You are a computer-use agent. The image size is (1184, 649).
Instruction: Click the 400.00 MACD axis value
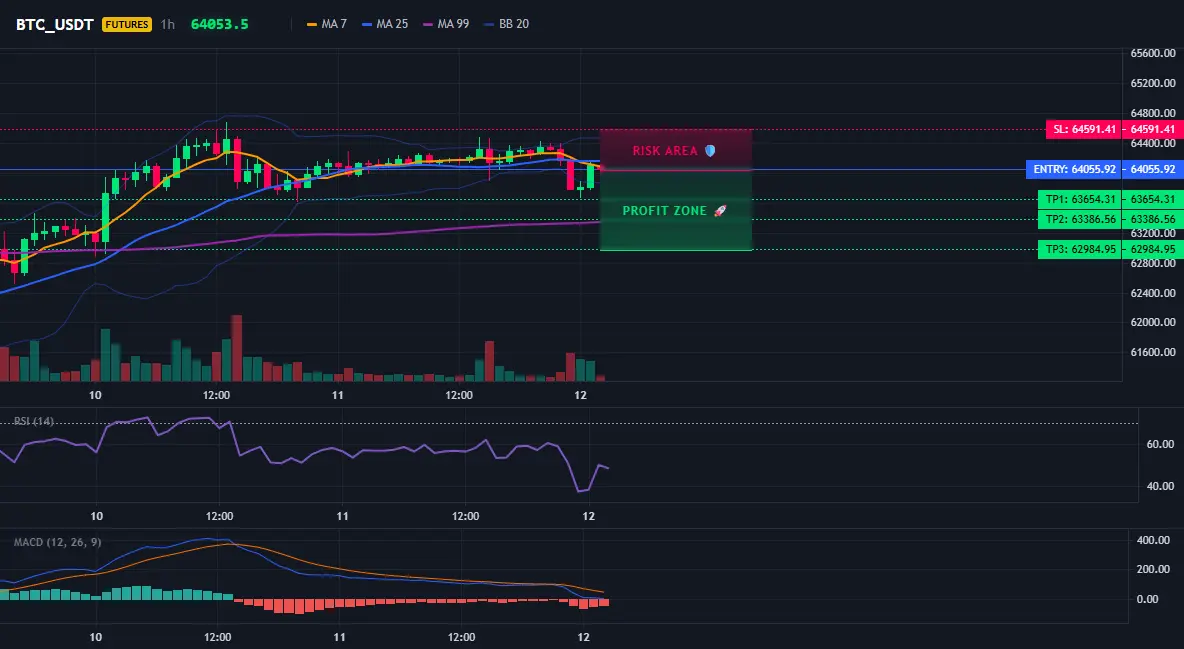1153,540
